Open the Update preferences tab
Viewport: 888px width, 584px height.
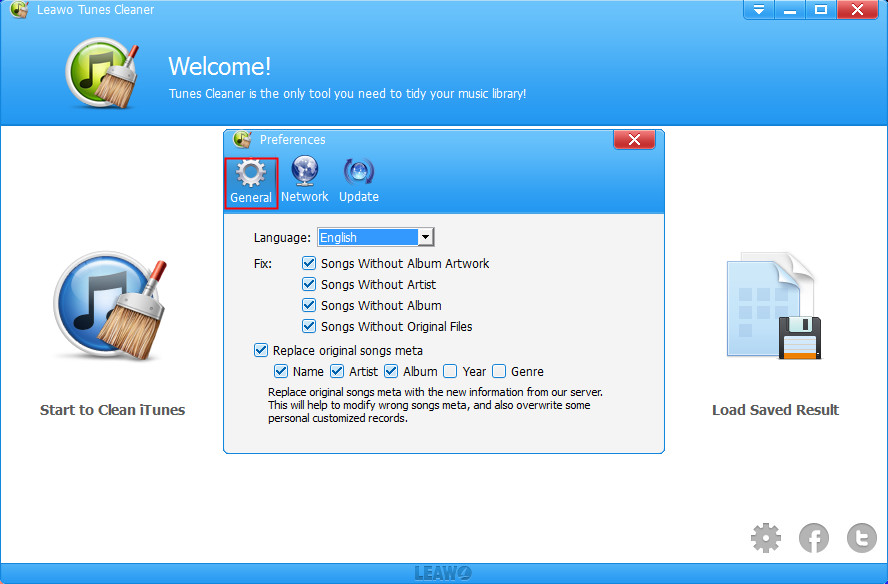pyautogui.click(x=358, y=181)
